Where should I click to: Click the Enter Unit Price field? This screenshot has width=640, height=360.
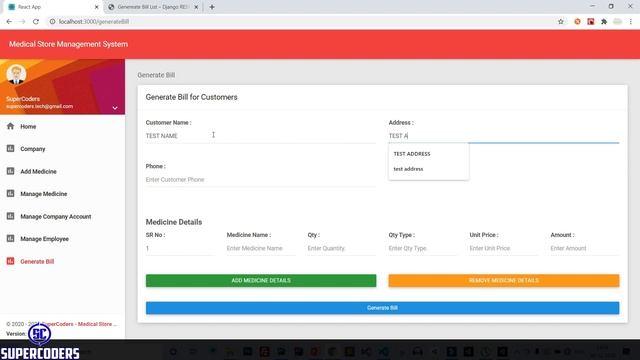pyautogui.click(x=504, y=248)
